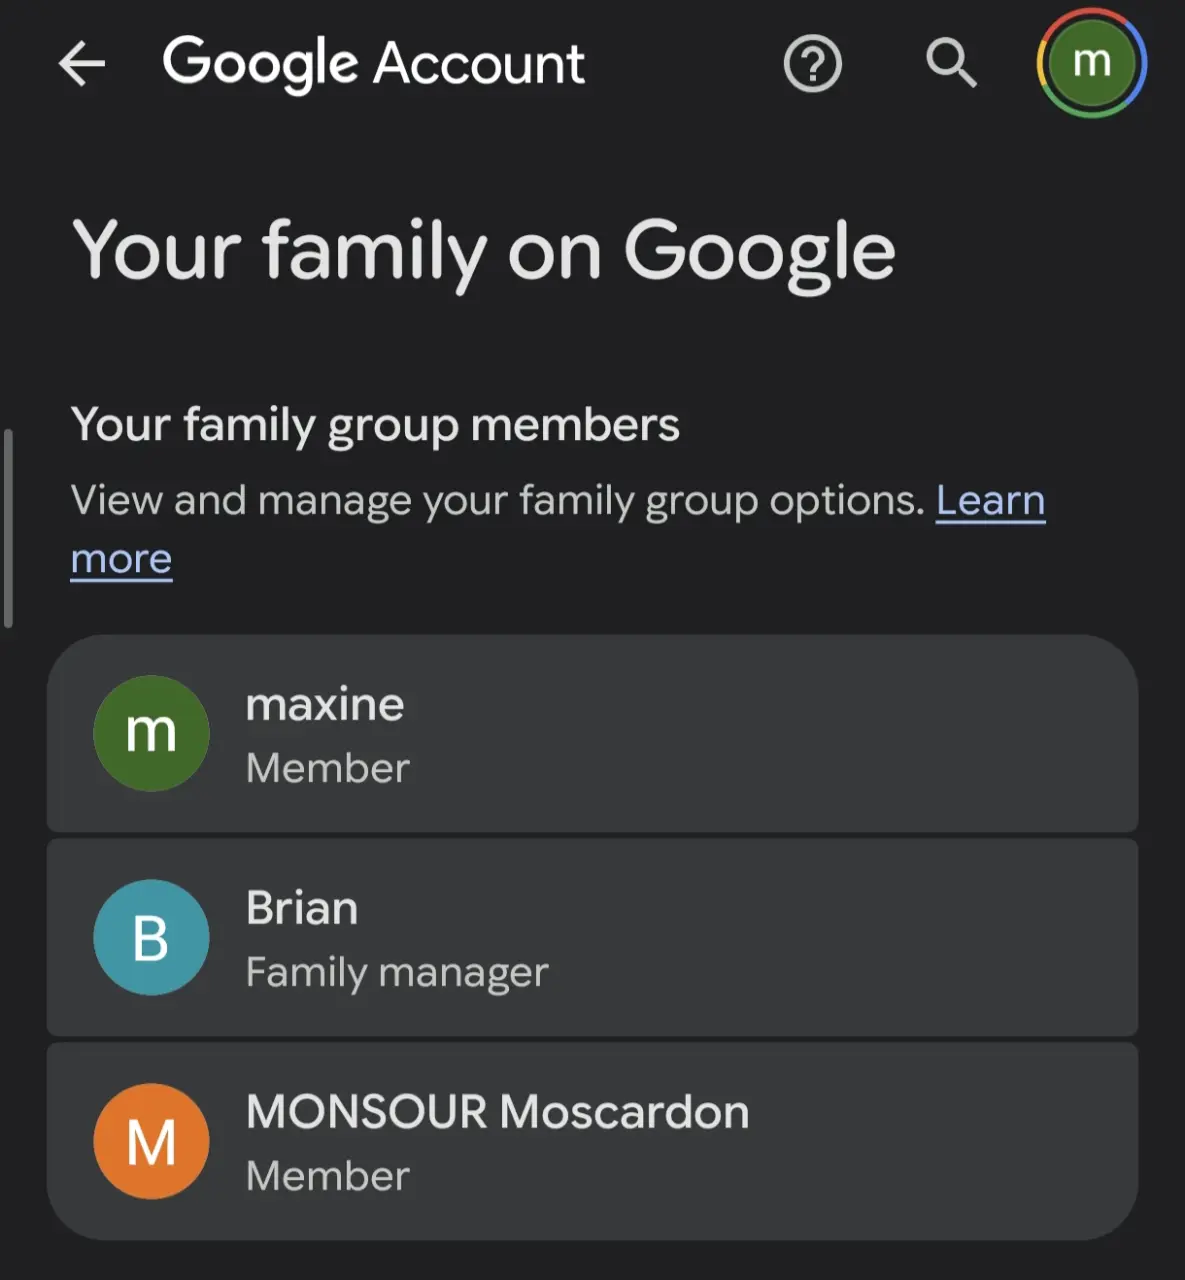Tap the back arrow icon

click(82, 65)
